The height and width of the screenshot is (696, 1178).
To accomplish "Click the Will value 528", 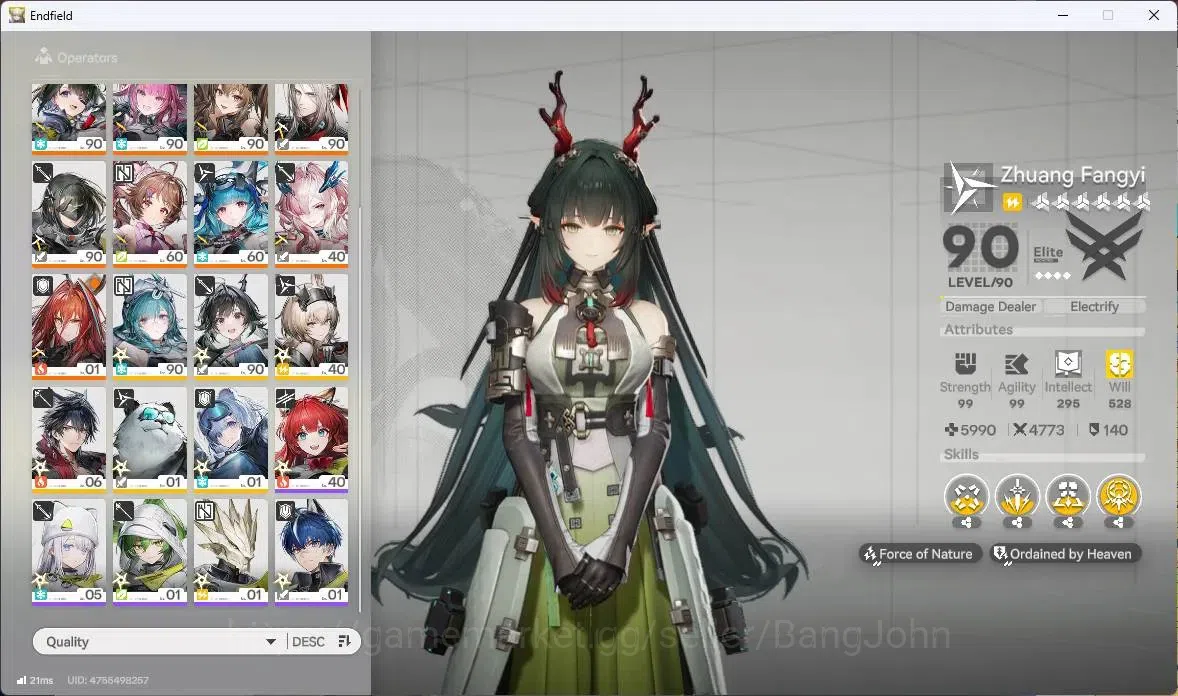I will [x=1119, y=404].
